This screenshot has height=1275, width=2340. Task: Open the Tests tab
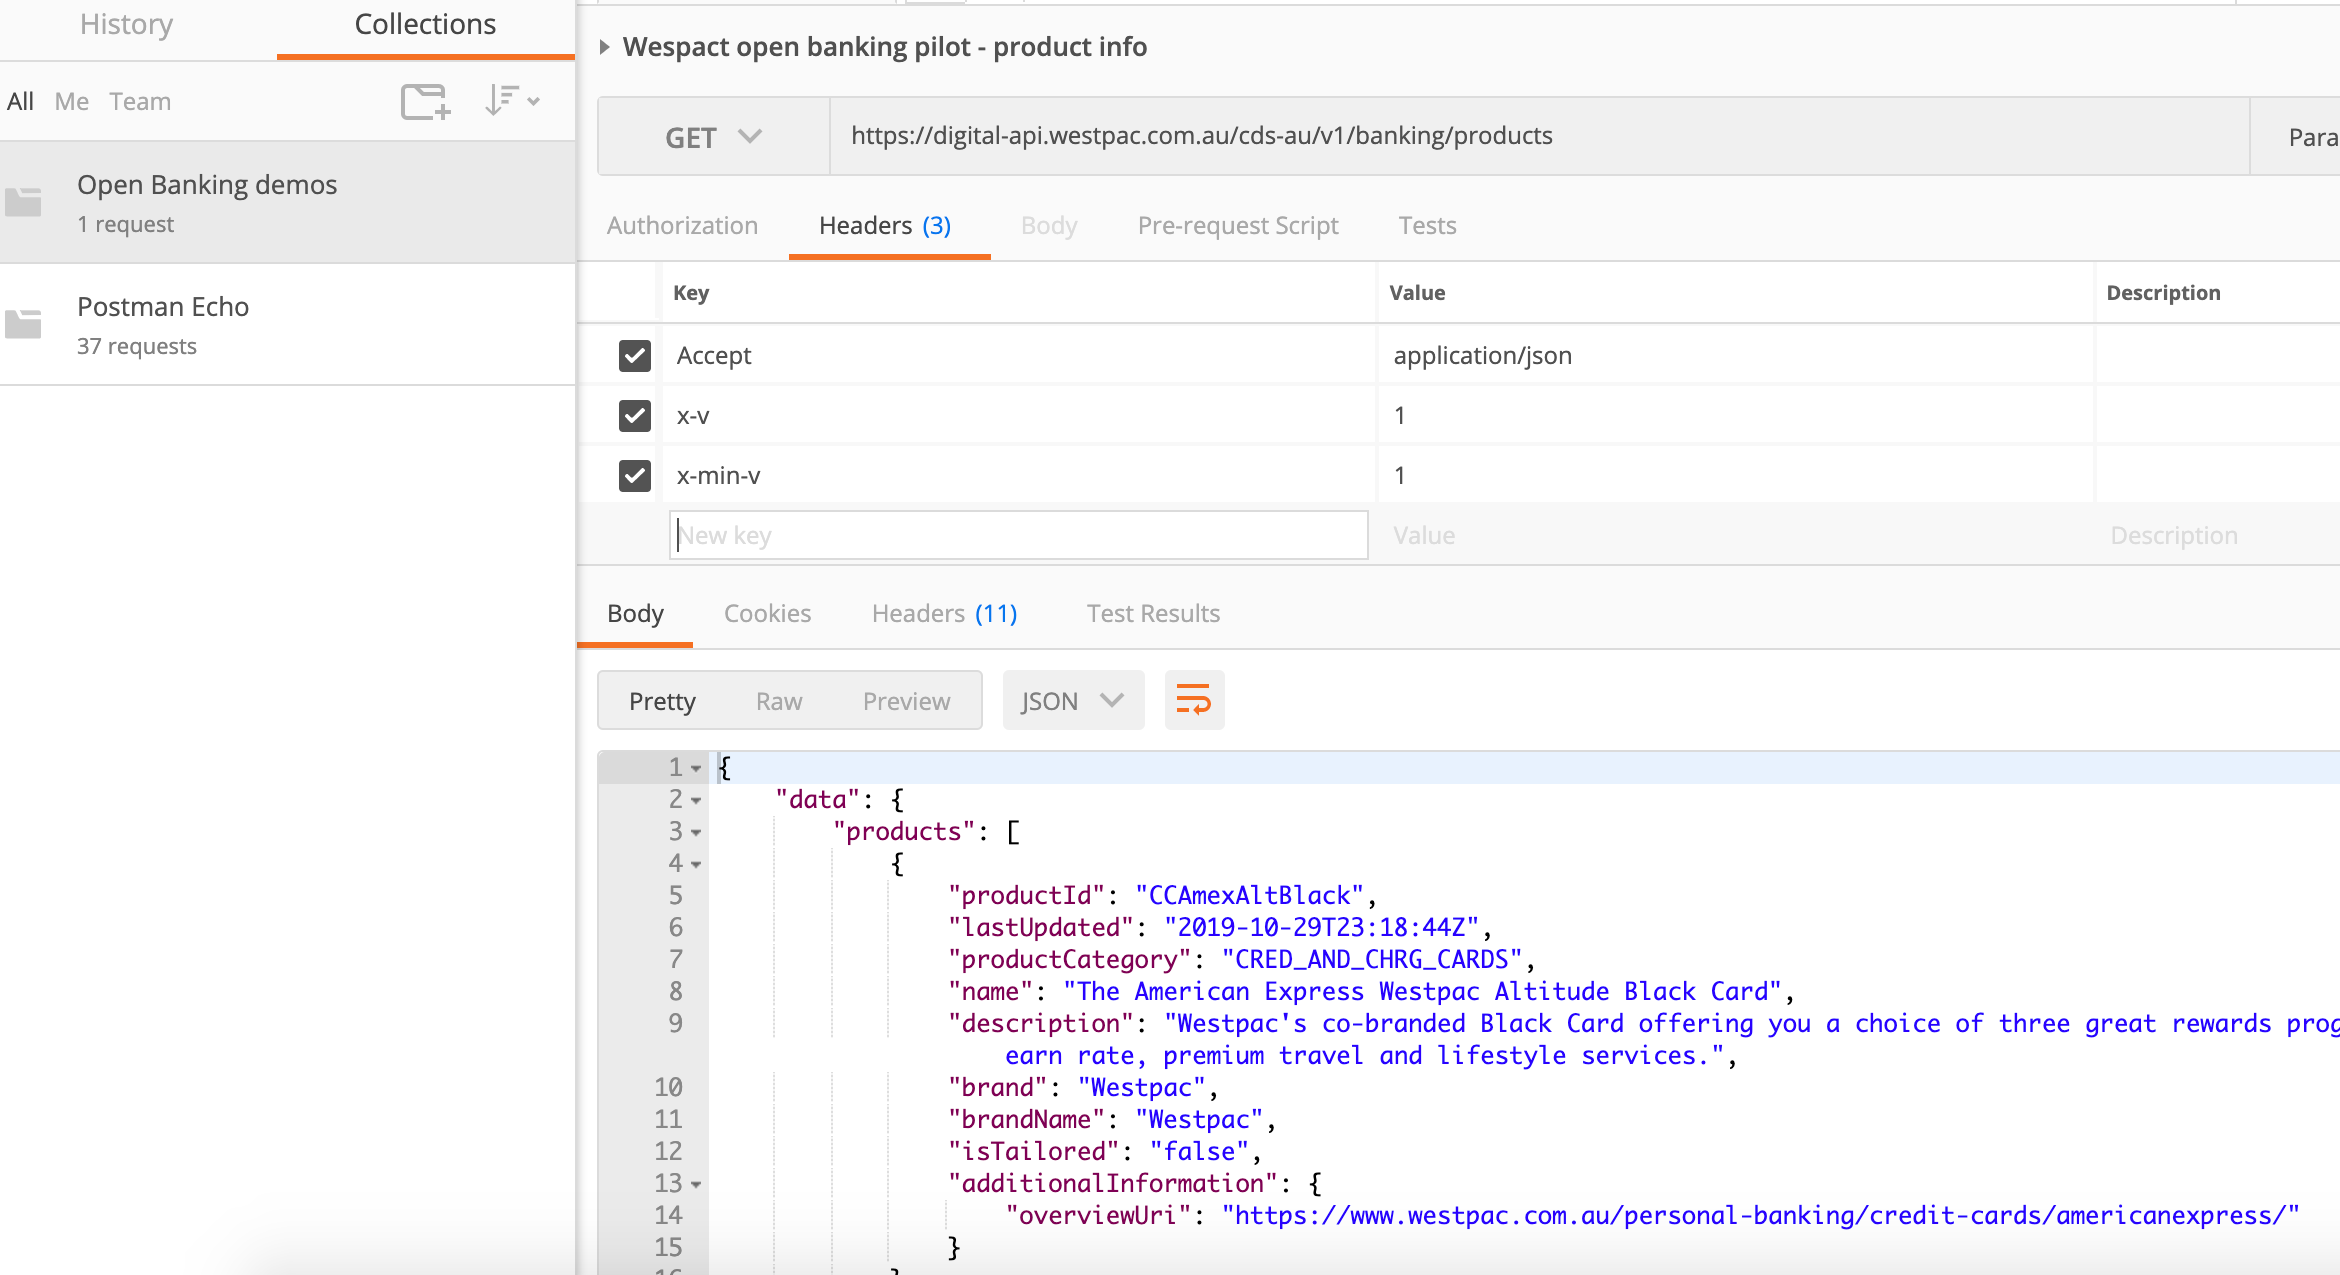click(1427, 226)
